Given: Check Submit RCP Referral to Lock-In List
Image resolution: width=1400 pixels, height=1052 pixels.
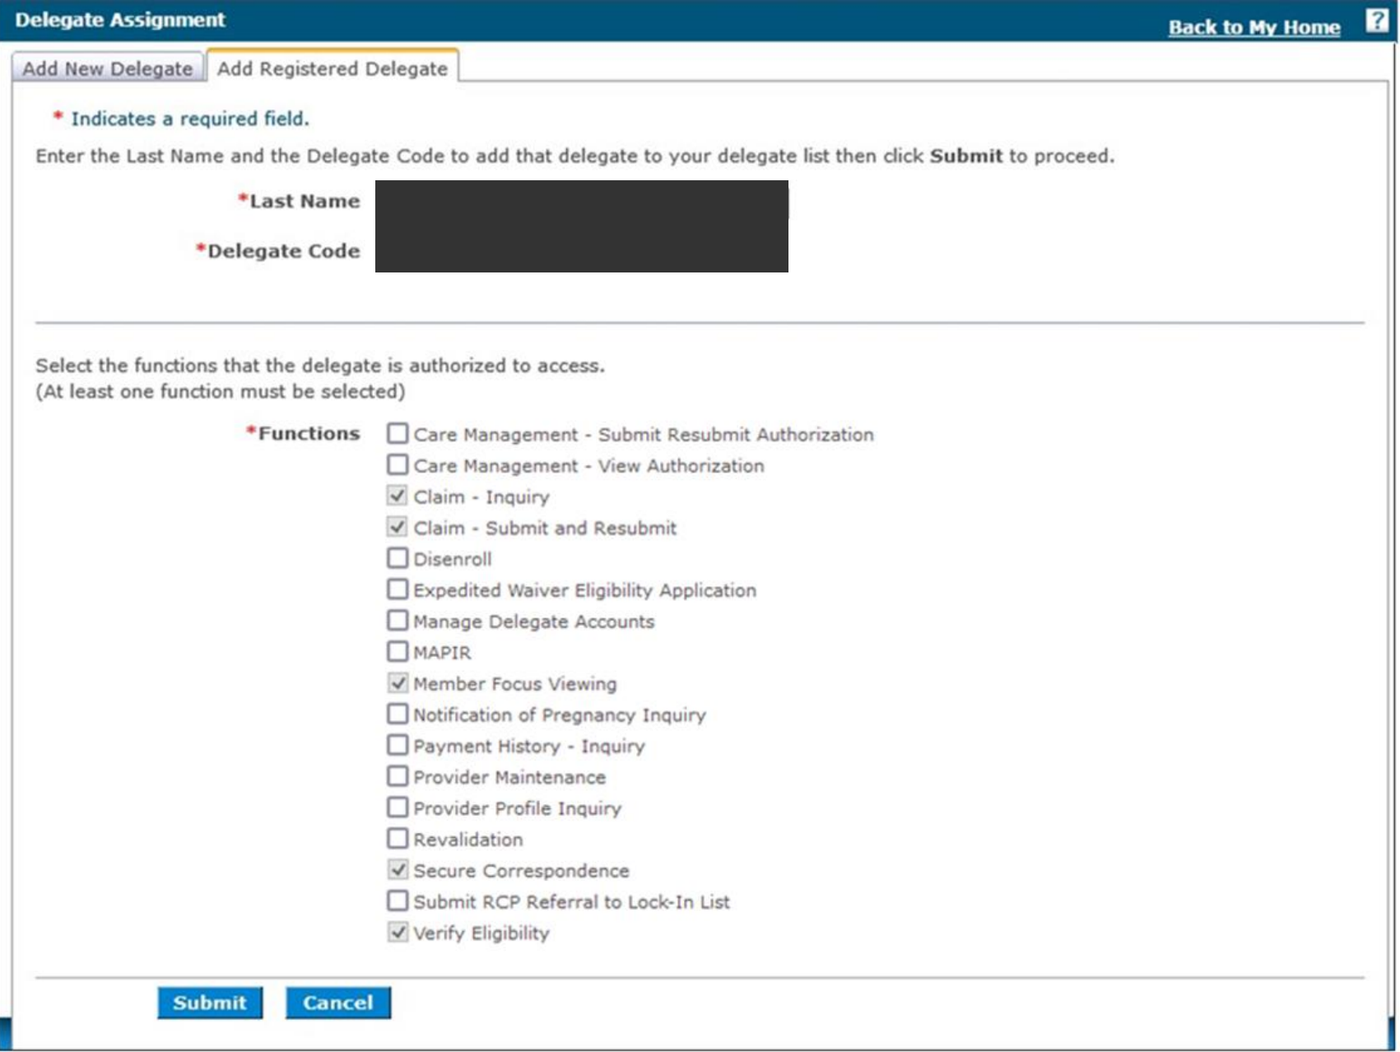Looking at the screenshot, I should (398, 900).
